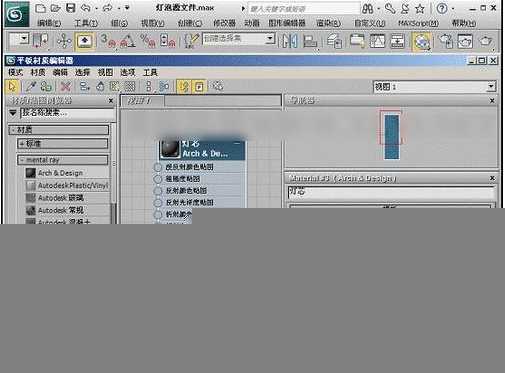Screen dimensions: 505x373
Task: Toggle the Graphite ribbon icon
Action: pyautogui.click(x=357, y=41)
